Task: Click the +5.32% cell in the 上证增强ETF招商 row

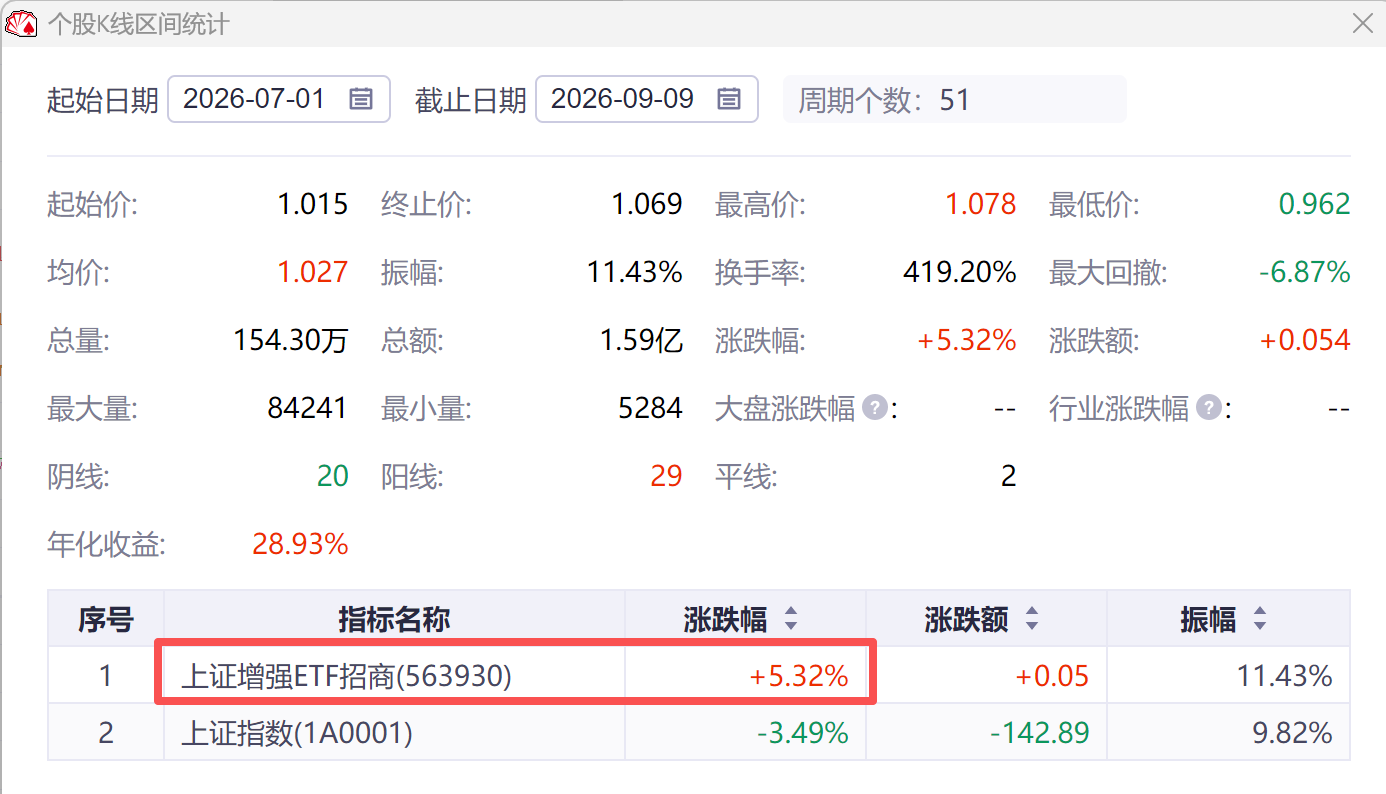Action: coord(799,677)
